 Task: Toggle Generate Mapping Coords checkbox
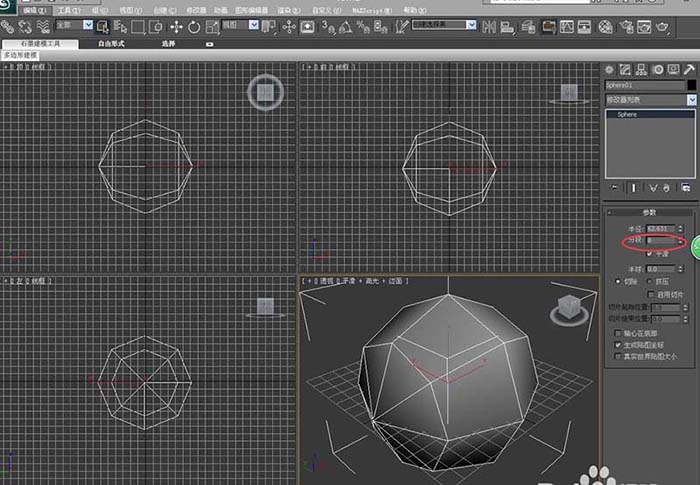[618, 345]
